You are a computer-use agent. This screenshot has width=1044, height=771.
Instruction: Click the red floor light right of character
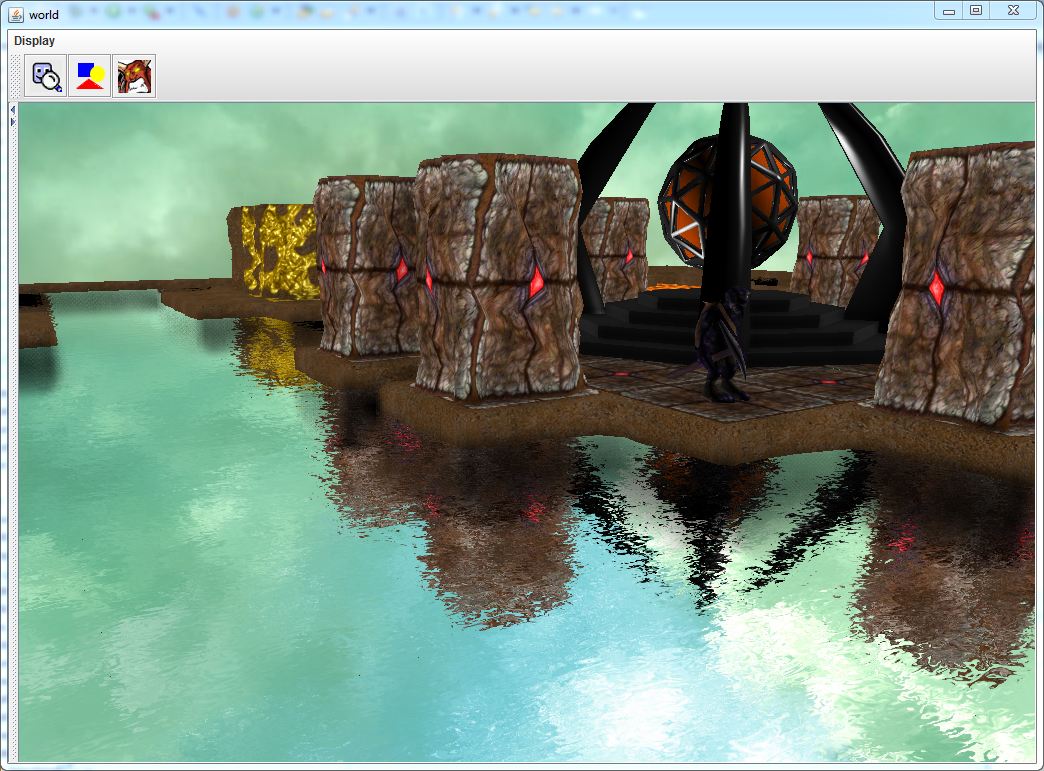click(828, 381)
